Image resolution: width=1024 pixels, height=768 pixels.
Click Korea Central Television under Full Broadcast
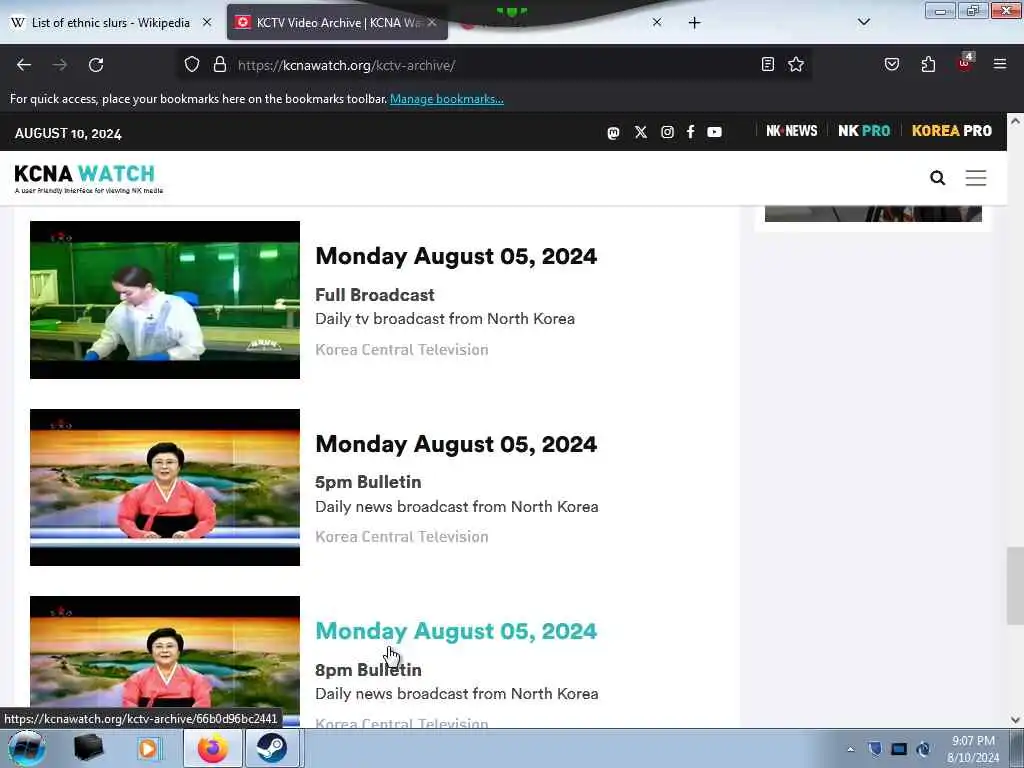tap(402, 349)
